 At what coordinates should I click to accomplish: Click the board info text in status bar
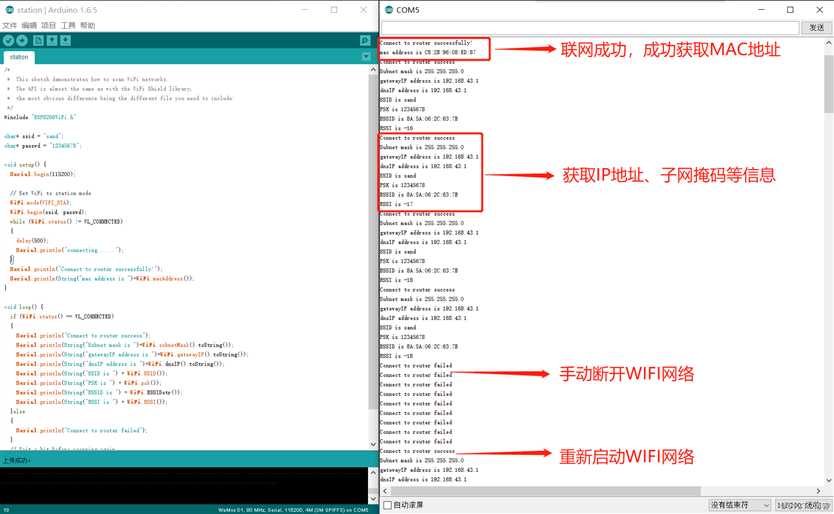click(293, 510)
